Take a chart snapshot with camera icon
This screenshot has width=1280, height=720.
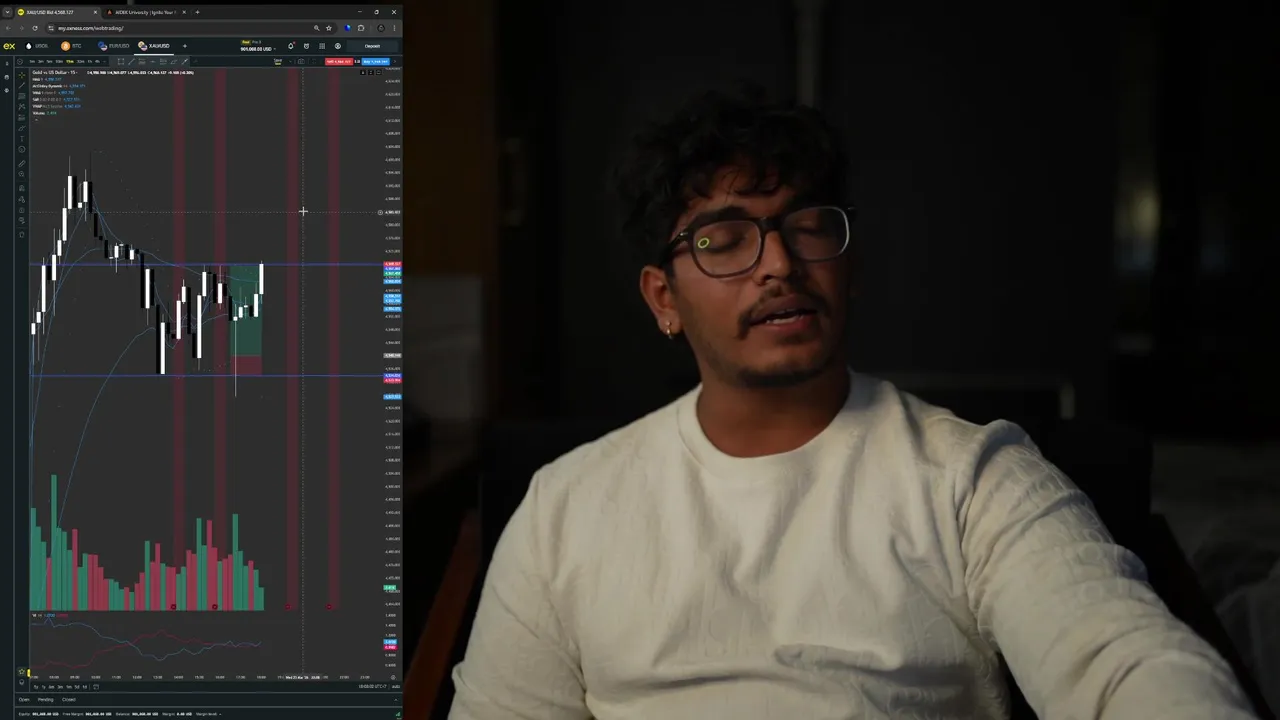[x=301, y=62]
